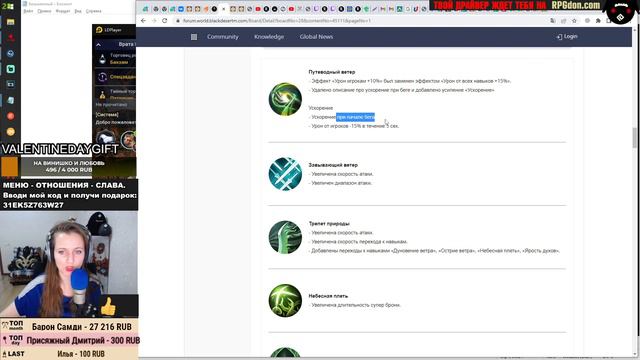
Task: Click the browser page vertical scrollbar
Action: pyautogui.click(x=635, y=139)
